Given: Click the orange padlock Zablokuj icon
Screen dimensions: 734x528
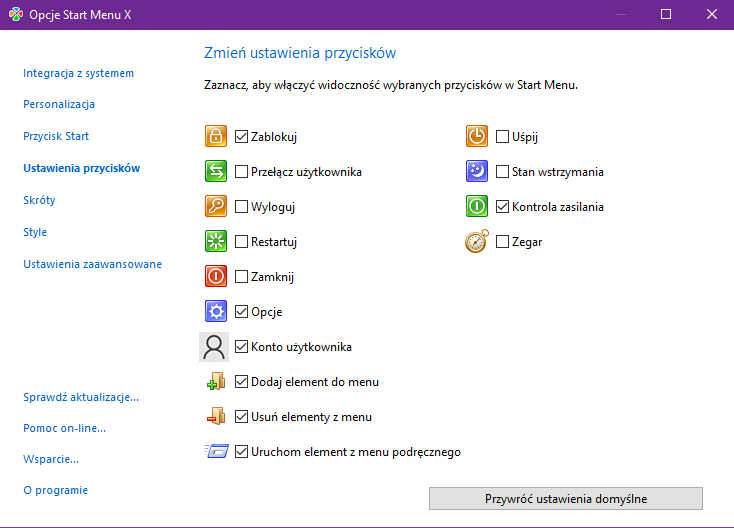Looking at the screenshot, I should click(216, 136).
